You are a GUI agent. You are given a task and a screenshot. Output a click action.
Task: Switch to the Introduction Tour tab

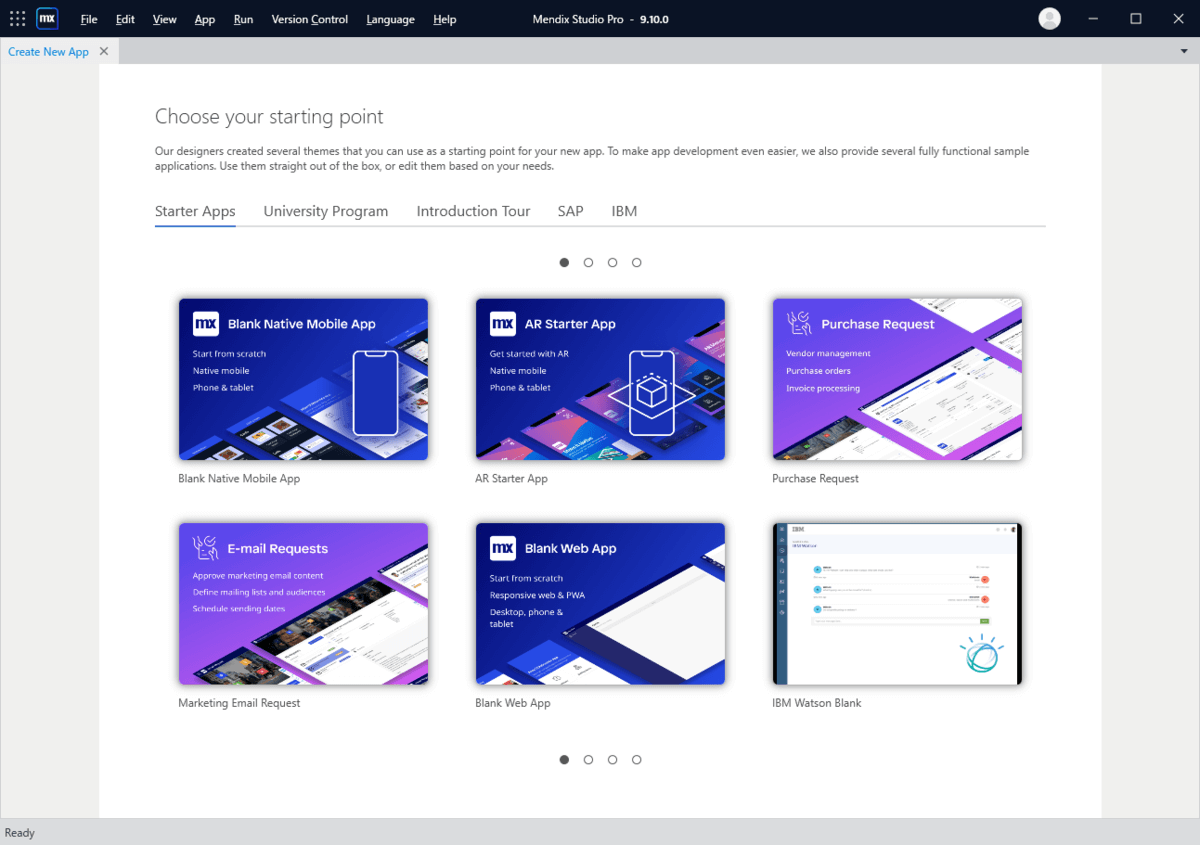[473, 211]
